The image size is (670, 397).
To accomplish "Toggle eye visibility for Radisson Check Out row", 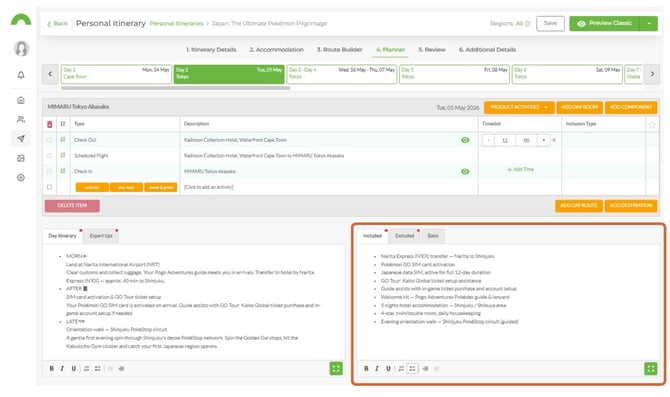I will (465, 140).
